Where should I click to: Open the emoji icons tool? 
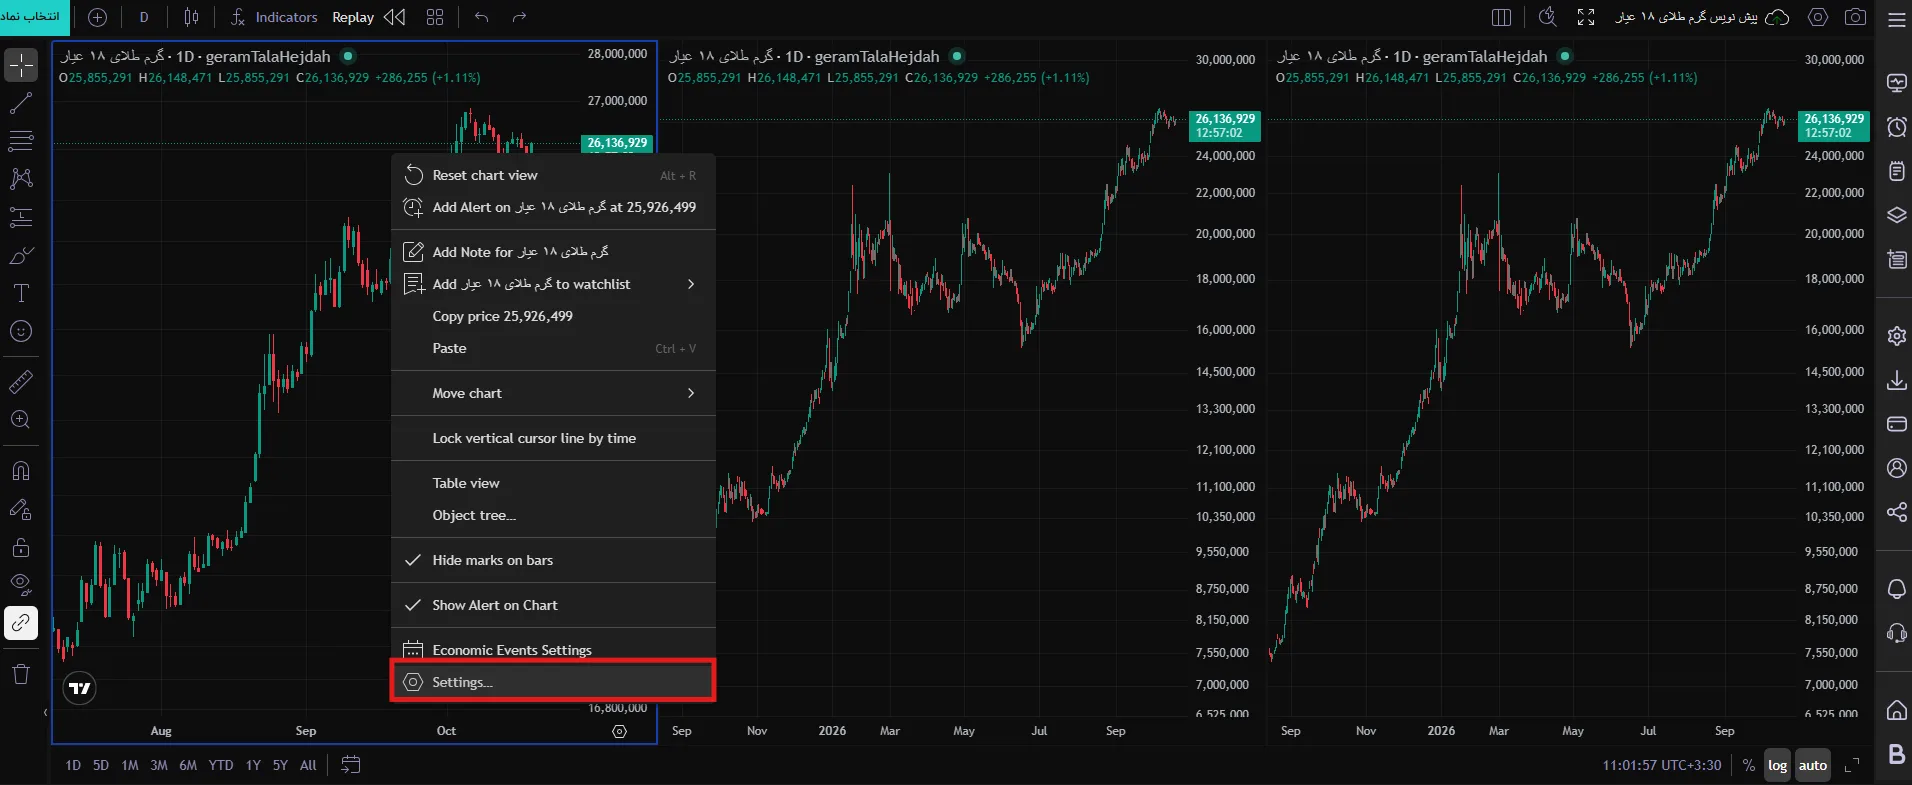(x=21, y=331)
